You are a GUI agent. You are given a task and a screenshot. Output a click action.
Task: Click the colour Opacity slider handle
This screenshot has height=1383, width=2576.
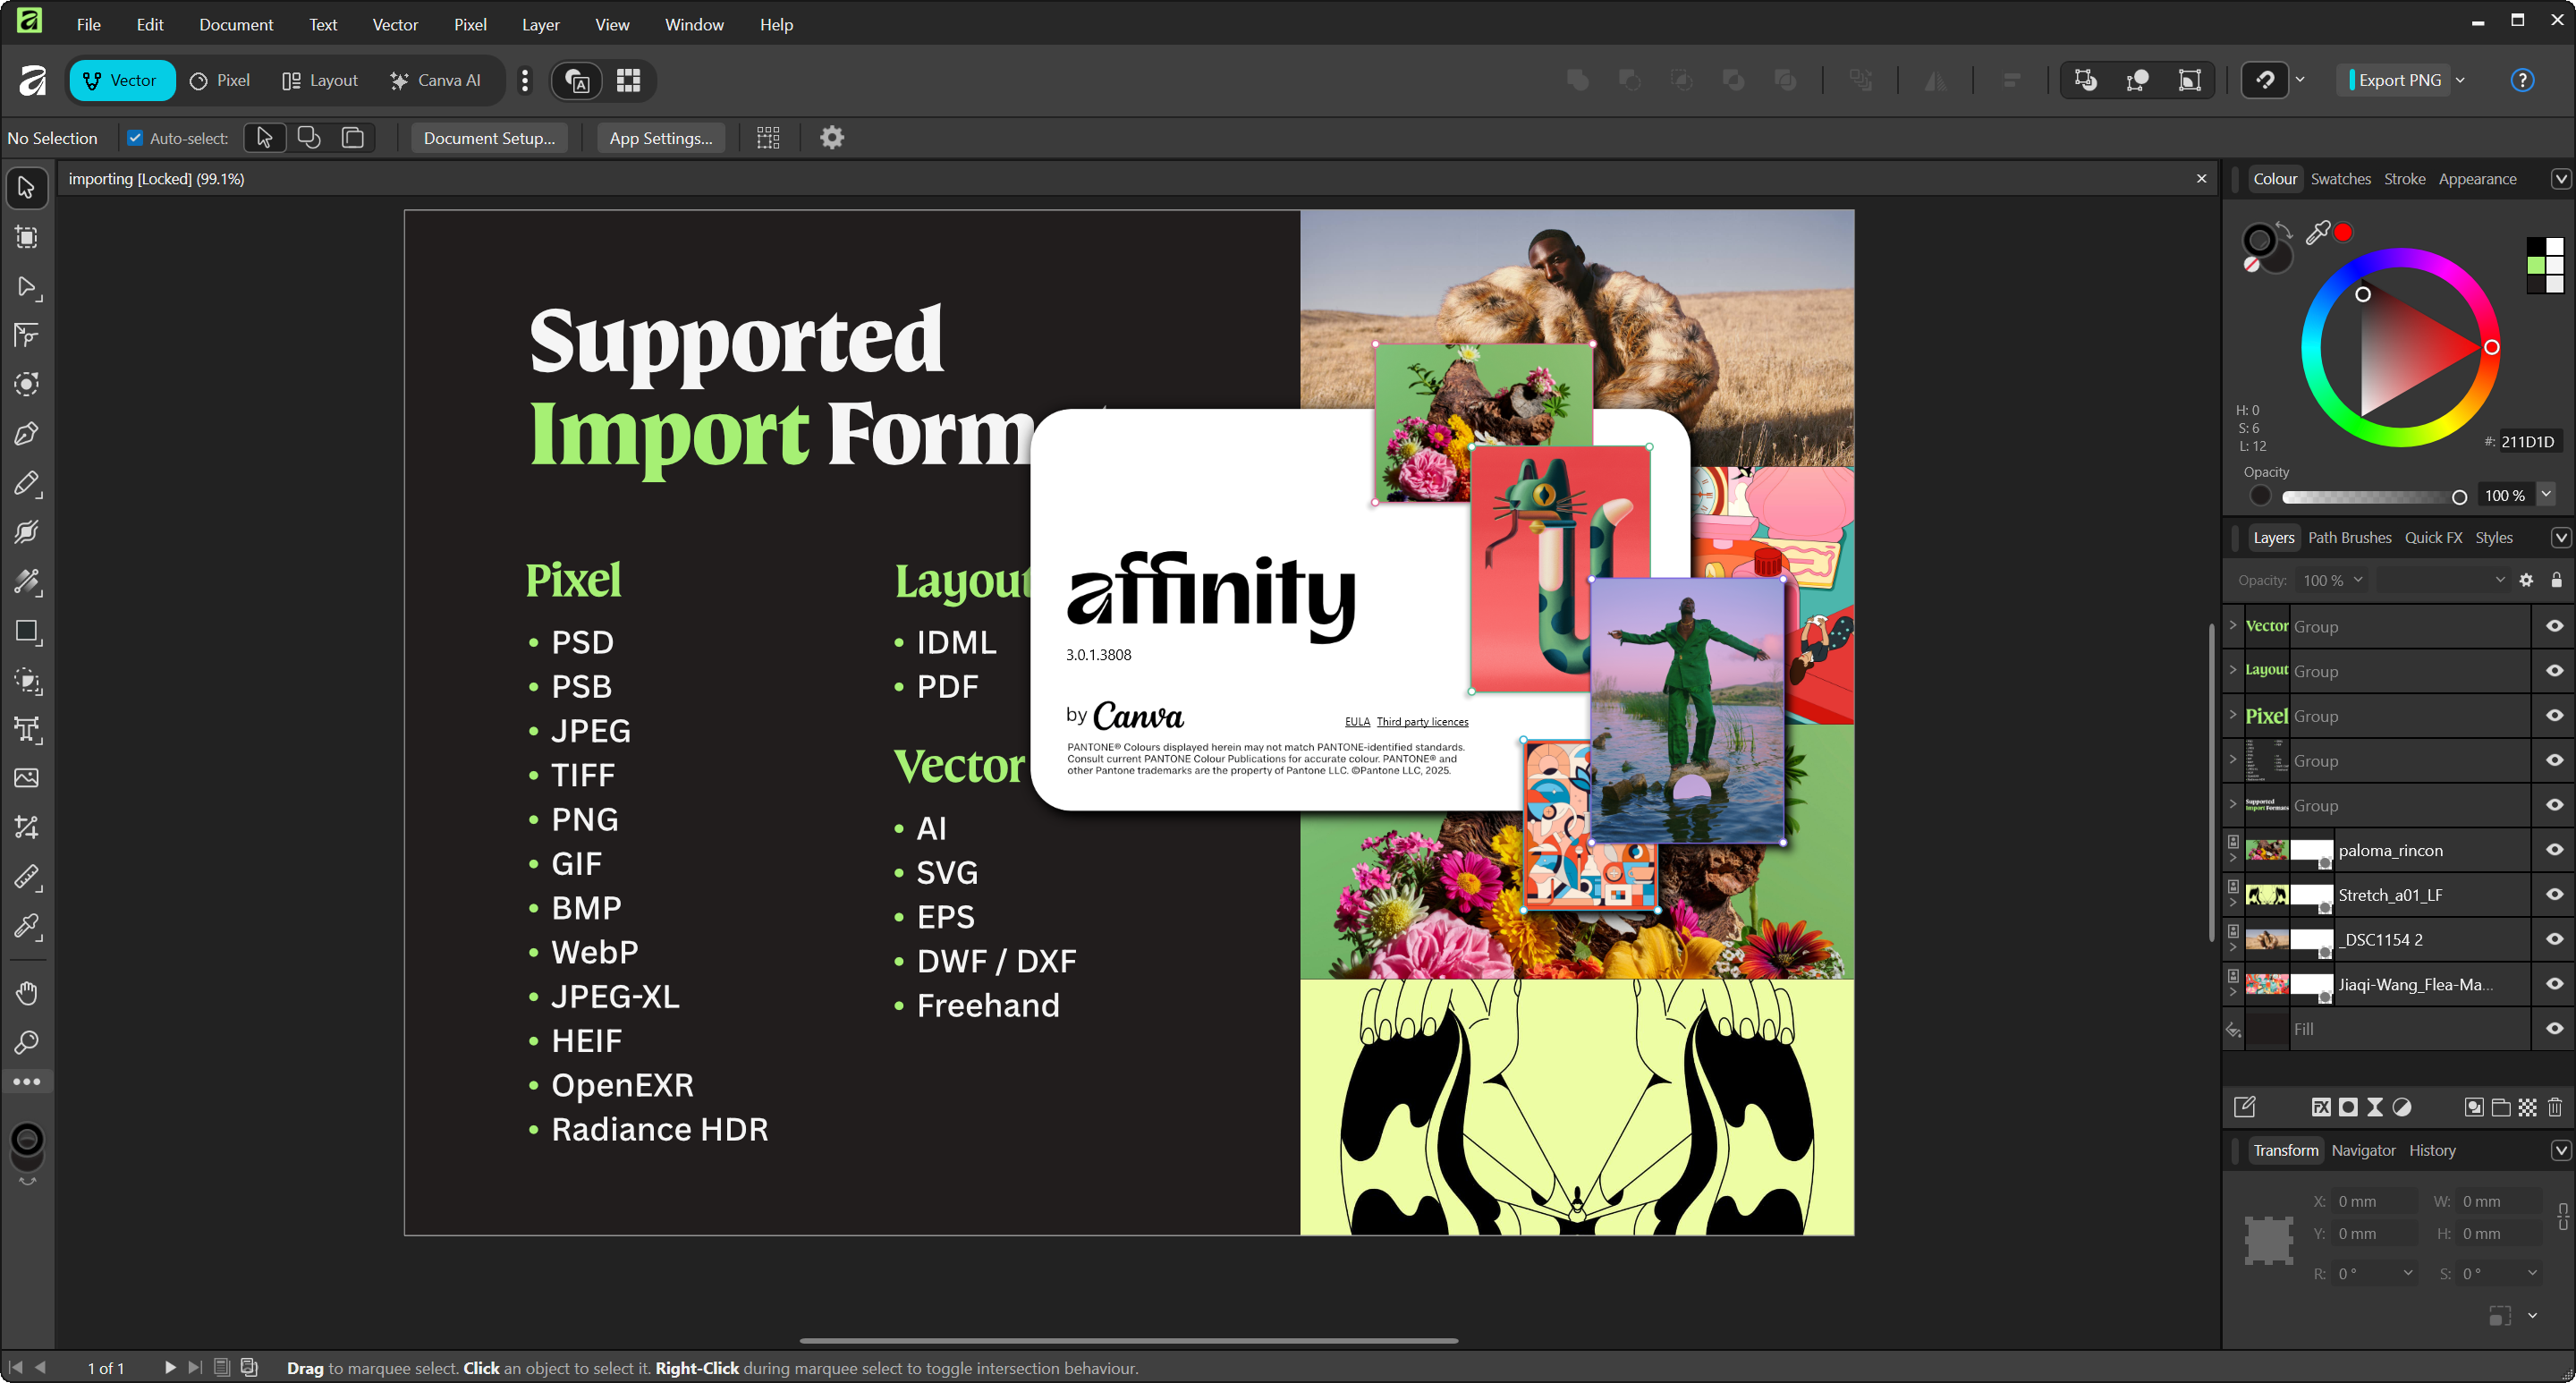[x=2459, y=497]
